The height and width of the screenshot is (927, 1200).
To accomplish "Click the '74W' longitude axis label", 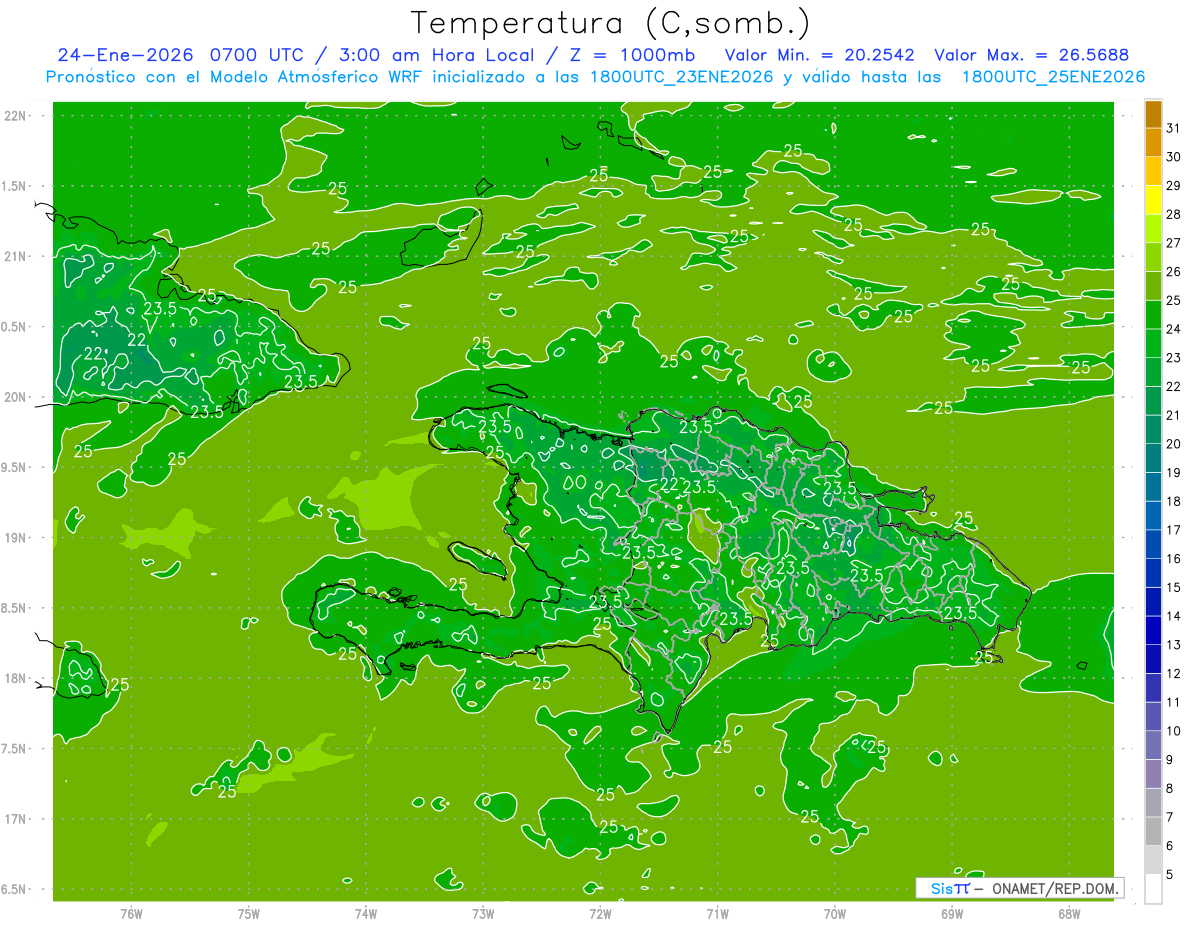I will pyautogui.click(x=366, y=914).
